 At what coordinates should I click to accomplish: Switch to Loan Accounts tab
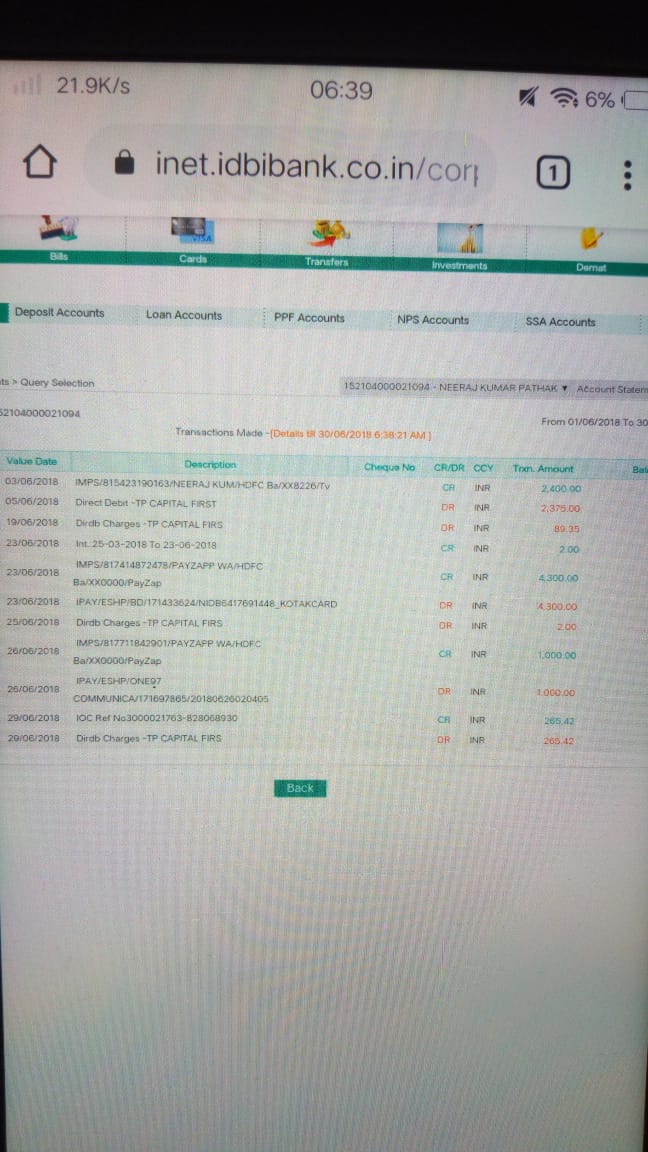coord(184,315)
